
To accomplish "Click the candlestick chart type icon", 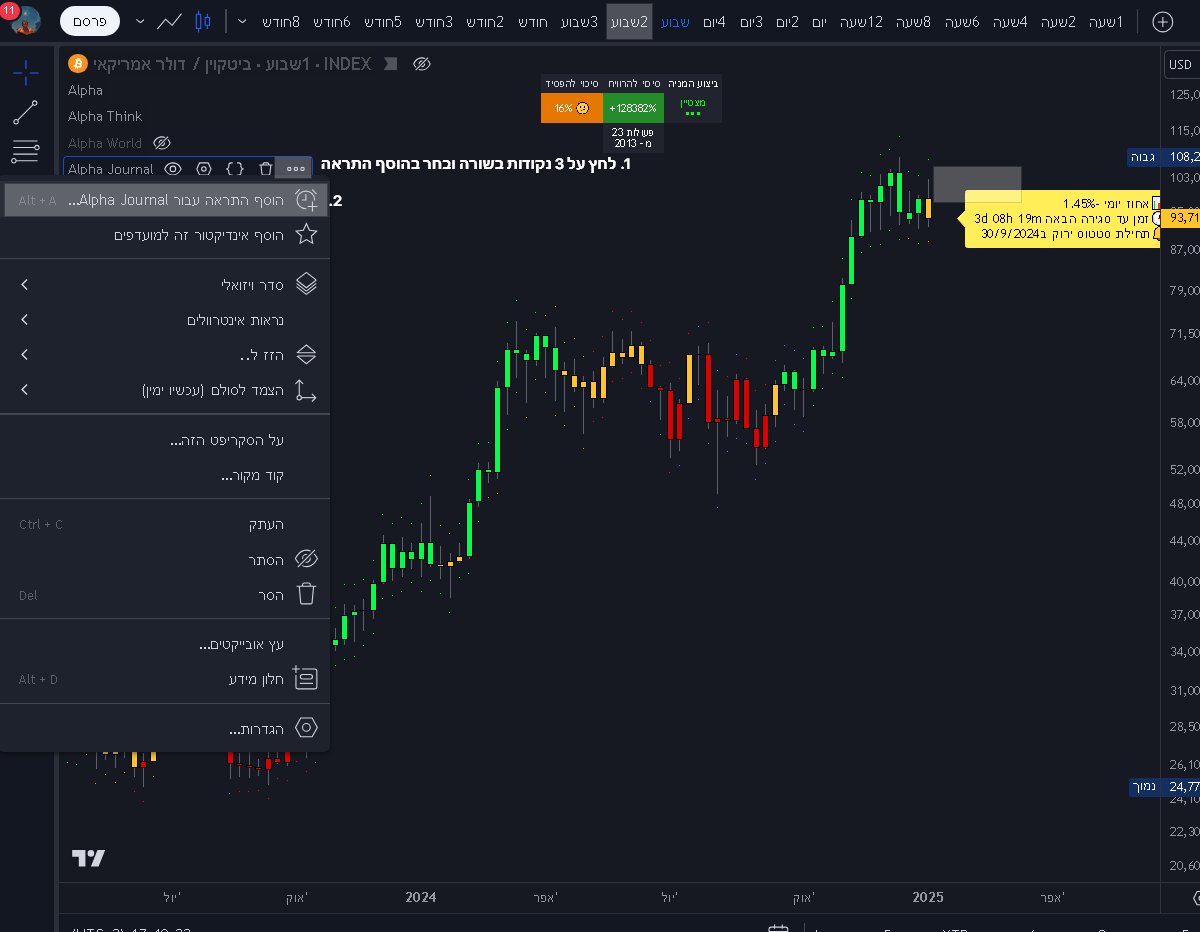I will [203, 21].
